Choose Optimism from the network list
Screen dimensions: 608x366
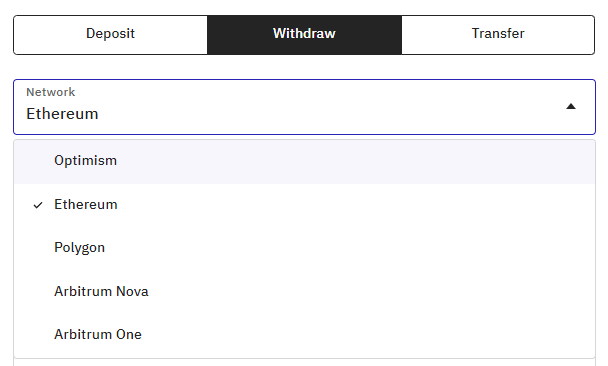(304, 162)
